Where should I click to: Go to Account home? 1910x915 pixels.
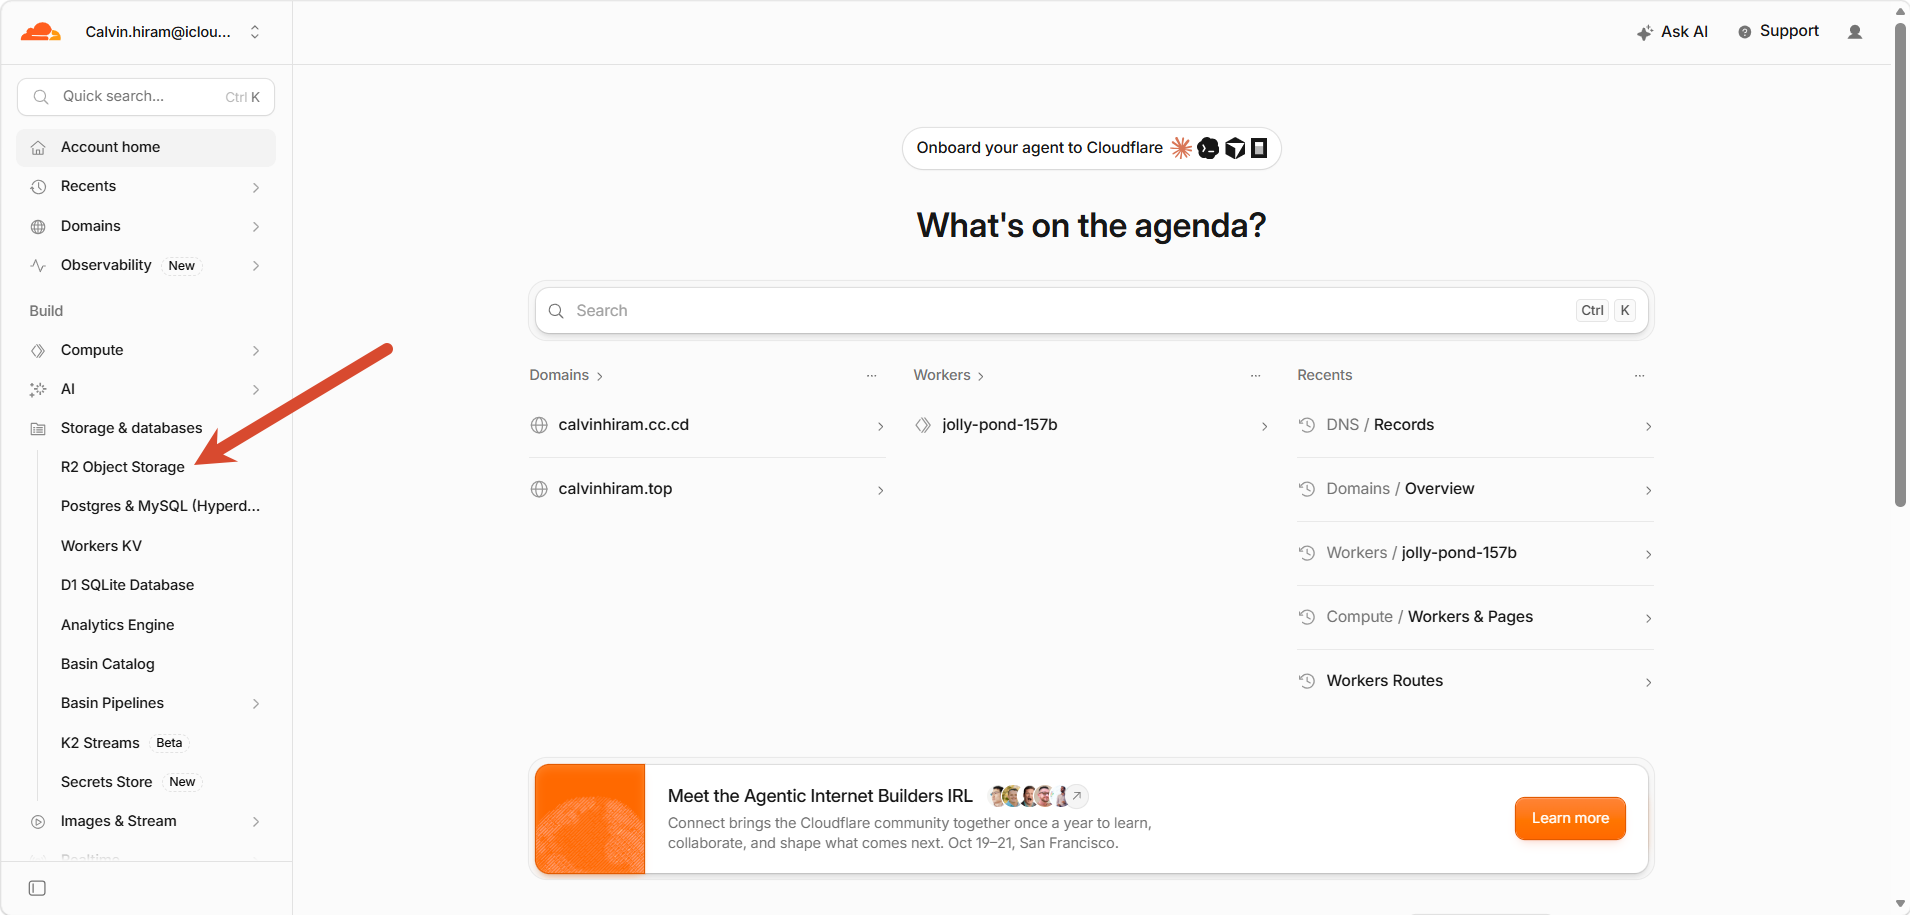pos(146,147)
